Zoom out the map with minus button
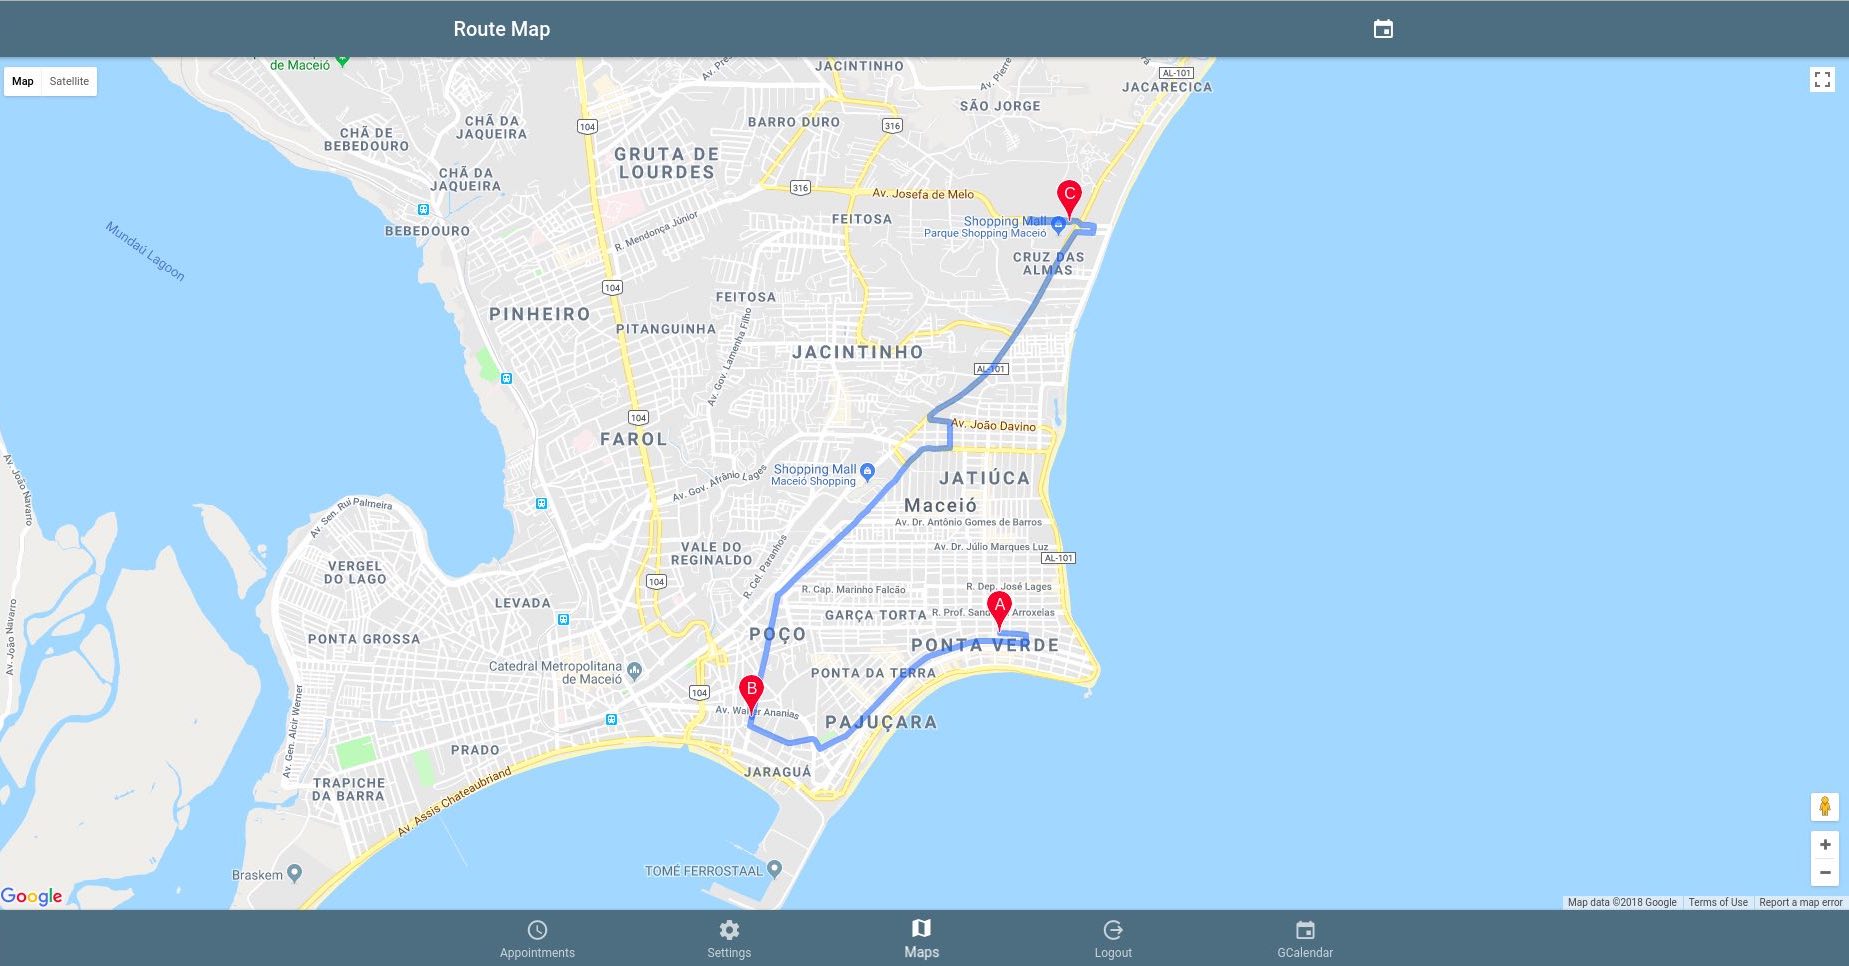The width and height of the screenshot is (1849, 966). pos(1825,873)
